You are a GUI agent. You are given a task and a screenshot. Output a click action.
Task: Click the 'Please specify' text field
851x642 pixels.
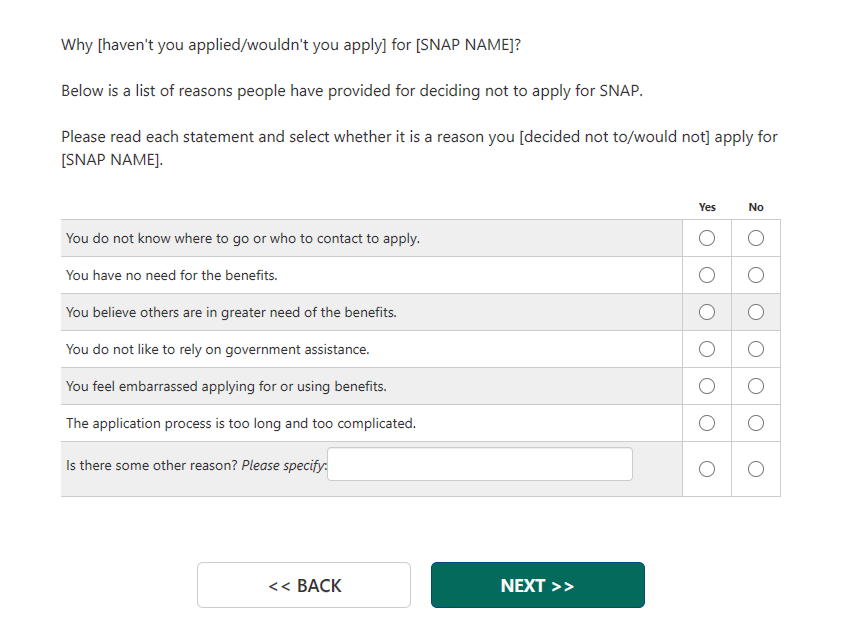[480, 464]
